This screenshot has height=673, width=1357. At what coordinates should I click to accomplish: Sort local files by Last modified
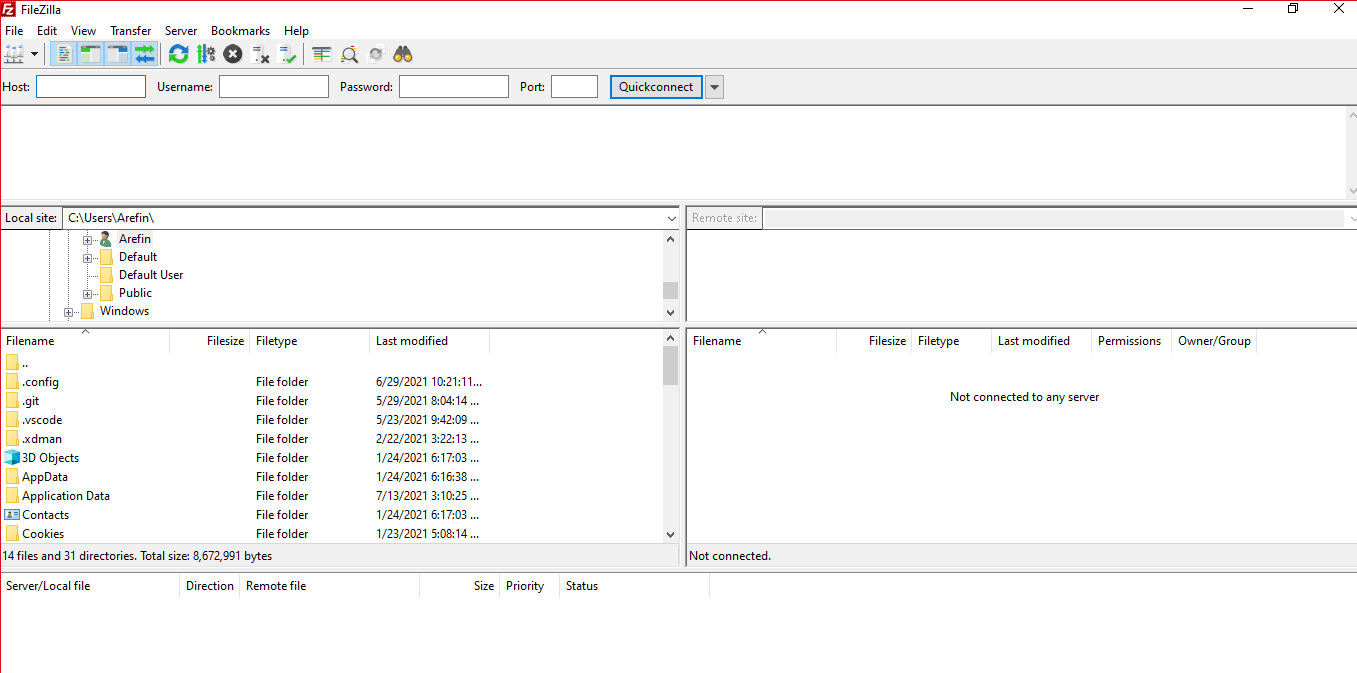[412, 341]
